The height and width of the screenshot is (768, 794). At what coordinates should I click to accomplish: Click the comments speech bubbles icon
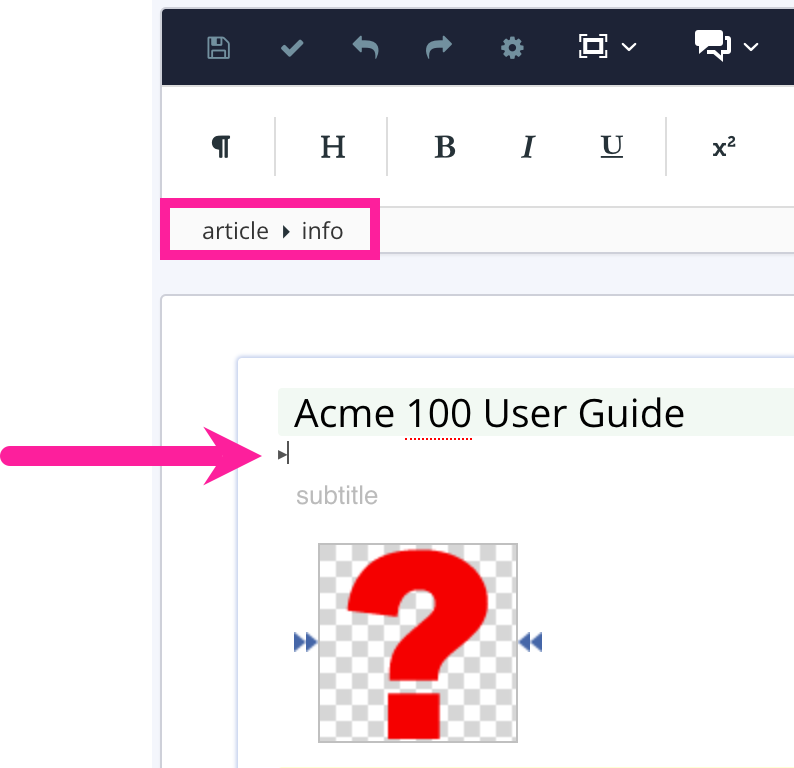[x=712, y=46]
